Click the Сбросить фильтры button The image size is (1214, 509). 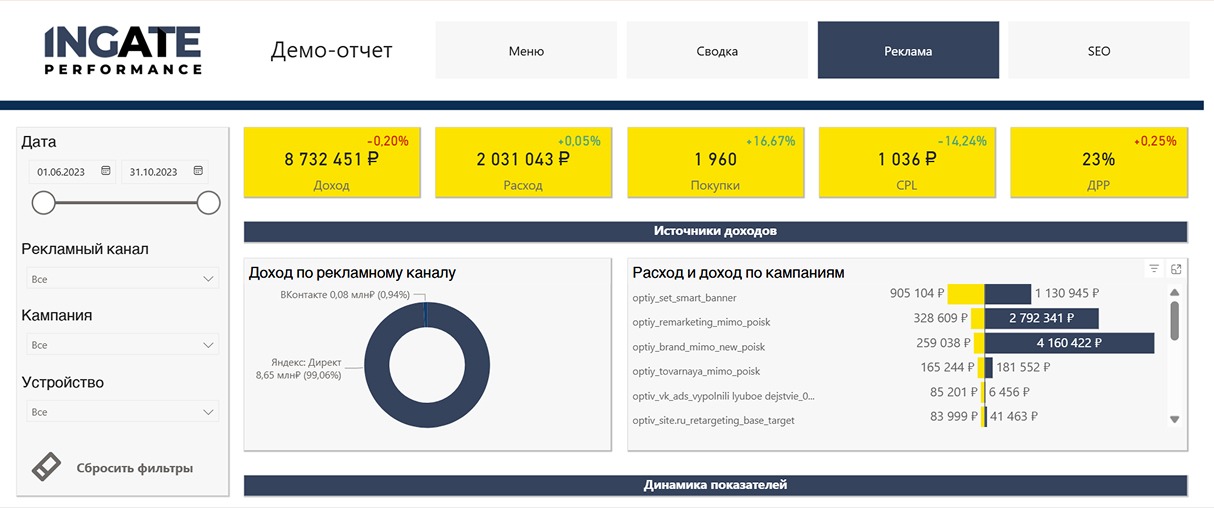click(x=134, y=468)
